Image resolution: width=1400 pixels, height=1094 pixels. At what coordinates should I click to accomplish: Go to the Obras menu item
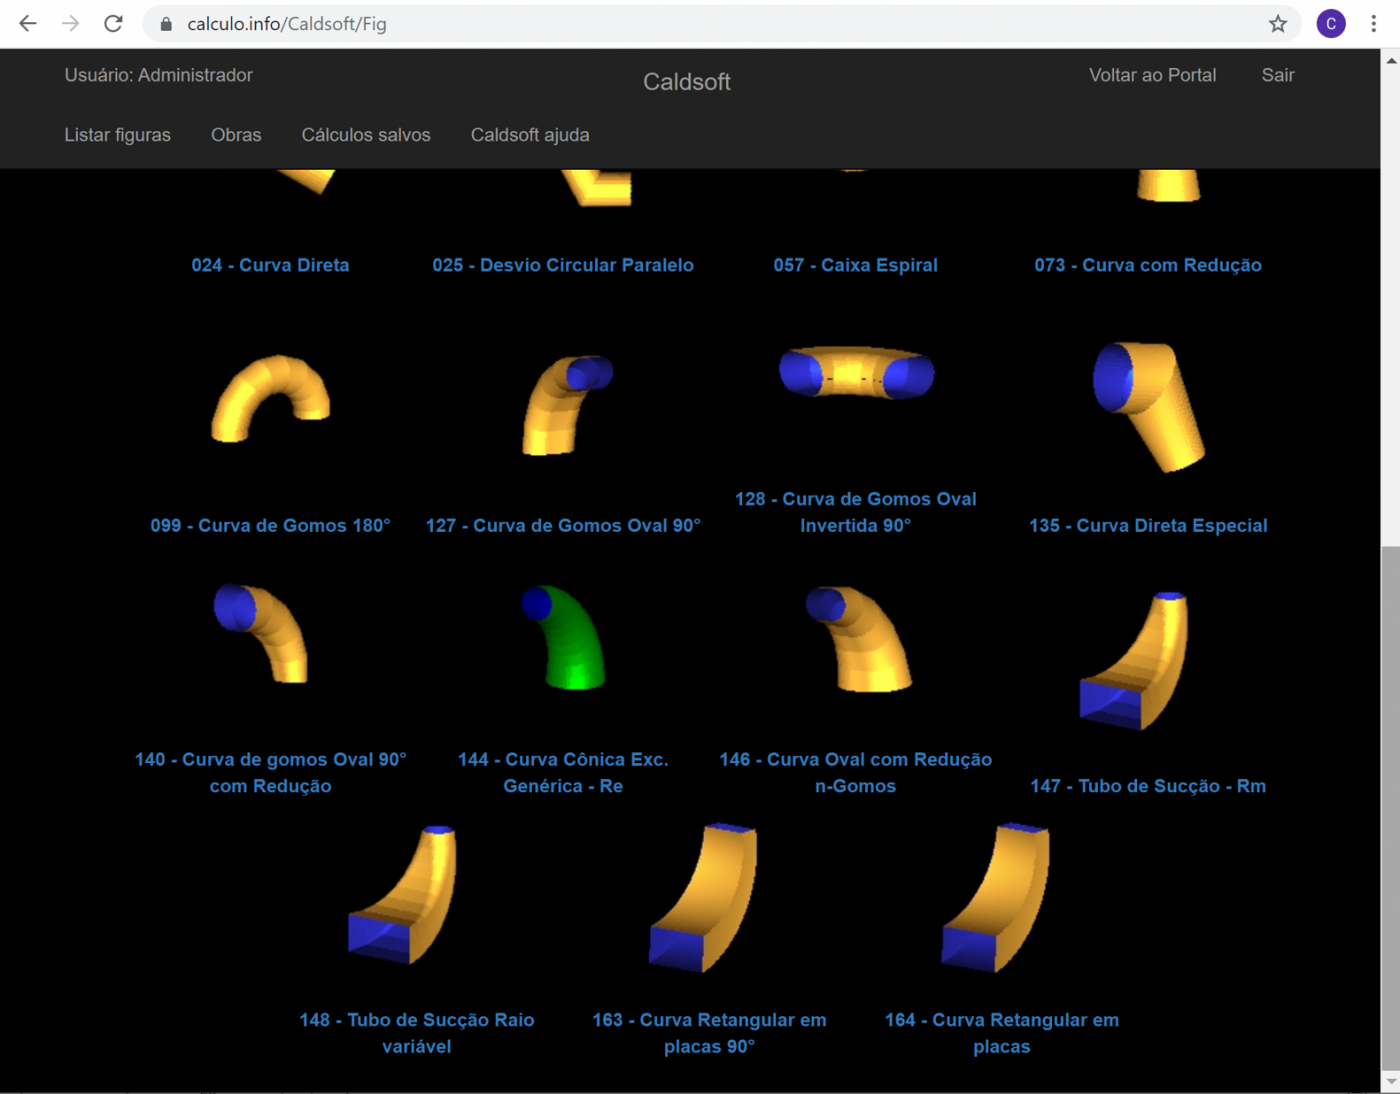point(236,135)
